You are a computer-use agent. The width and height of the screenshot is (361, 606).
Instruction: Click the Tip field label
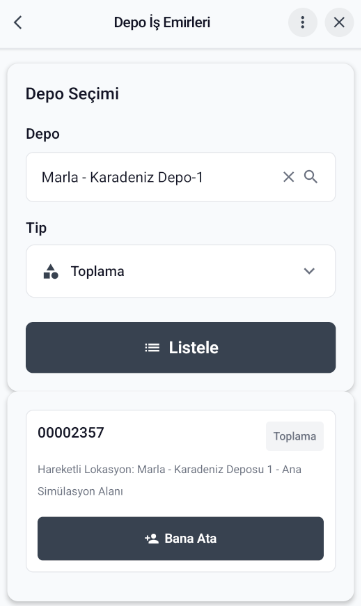point(36,228)
